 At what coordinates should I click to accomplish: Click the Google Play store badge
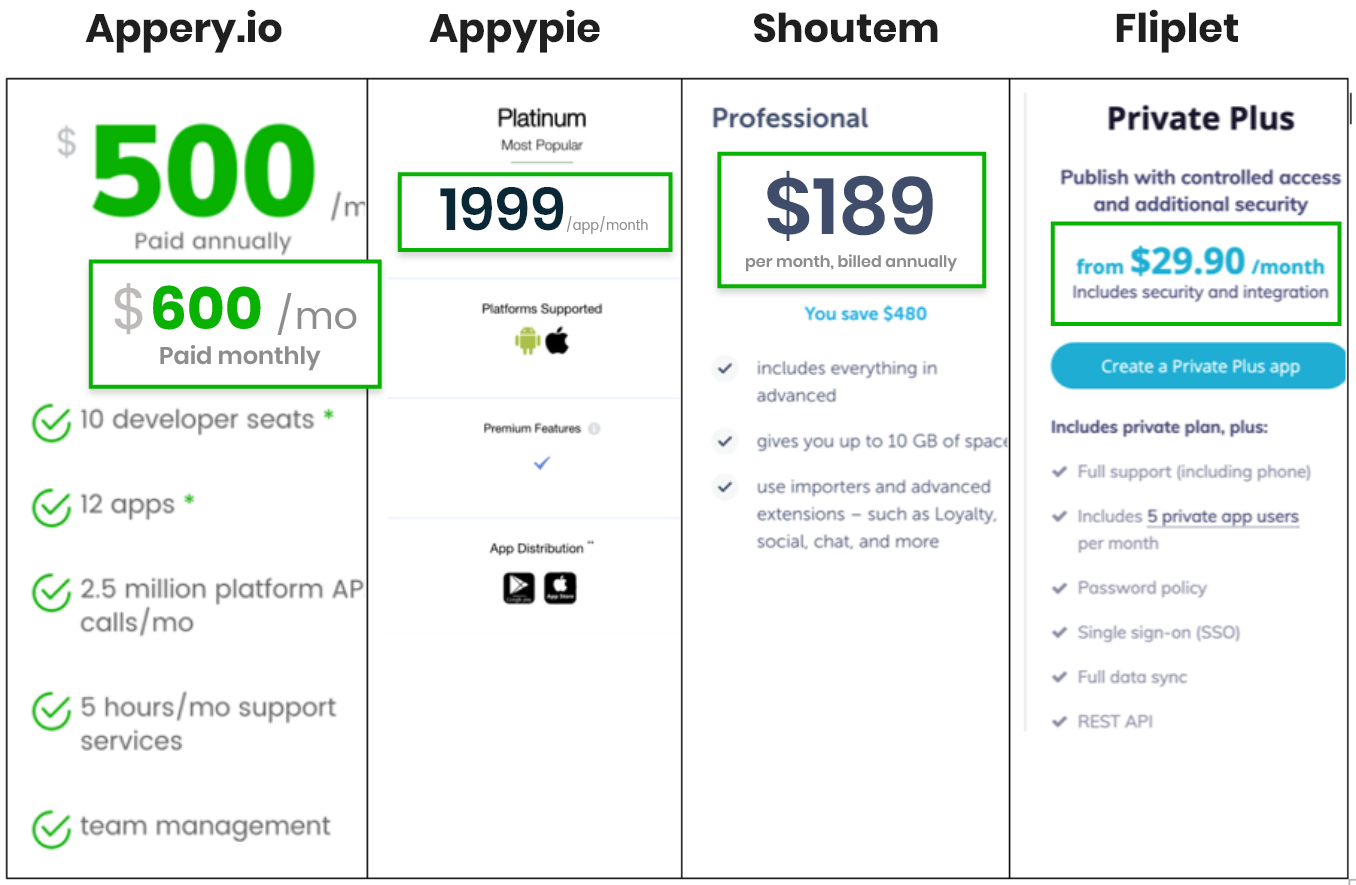click(x=519, y=588)
